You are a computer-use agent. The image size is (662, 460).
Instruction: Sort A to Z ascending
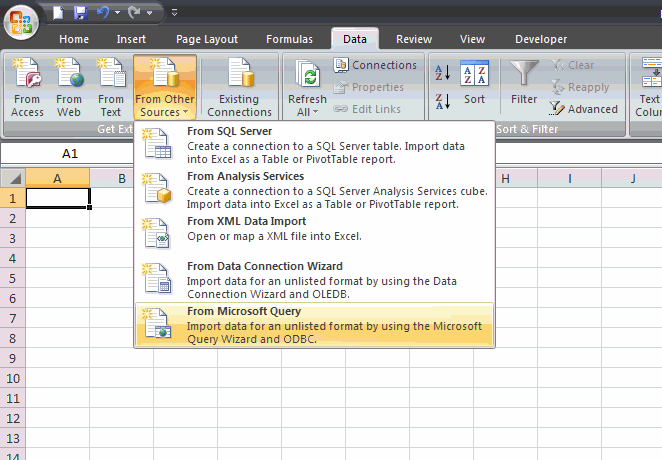(443, 73)
